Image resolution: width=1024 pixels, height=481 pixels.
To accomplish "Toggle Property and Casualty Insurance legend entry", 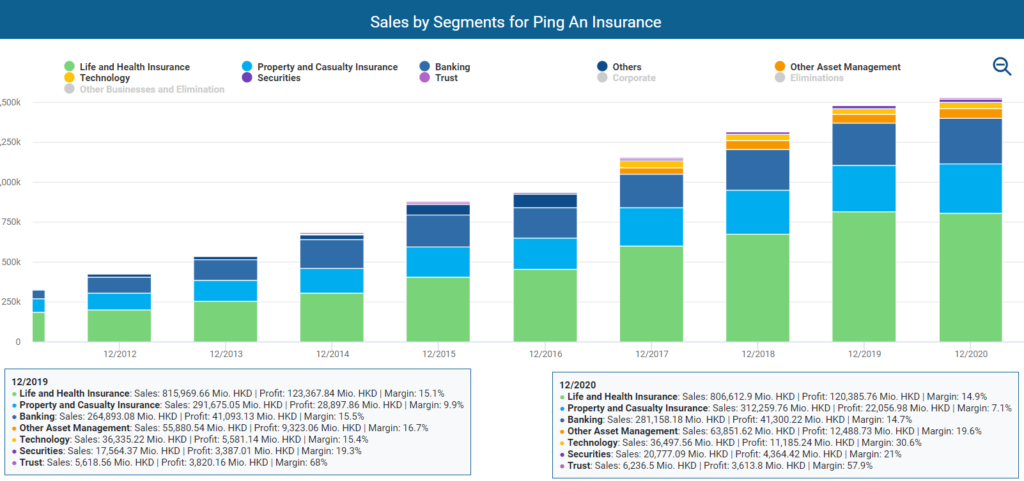I will pos(319,67).
